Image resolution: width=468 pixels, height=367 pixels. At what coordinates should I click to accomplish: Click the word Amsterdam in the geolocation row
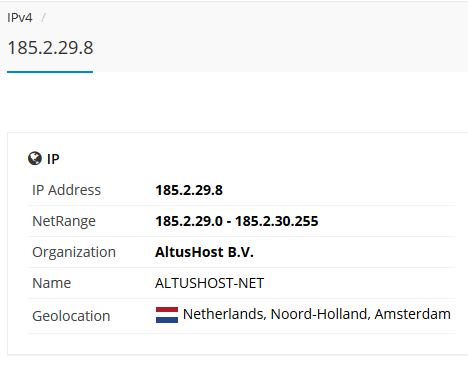(x=413, y=314)
